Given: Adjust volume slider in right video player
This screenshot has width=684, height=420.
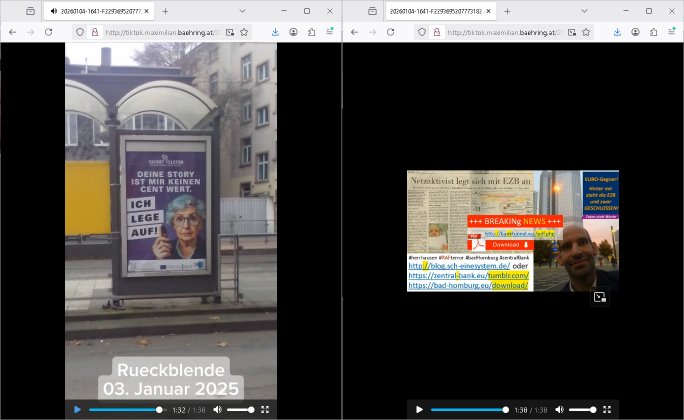Looking at the screenshot, I should pos(582,409).
